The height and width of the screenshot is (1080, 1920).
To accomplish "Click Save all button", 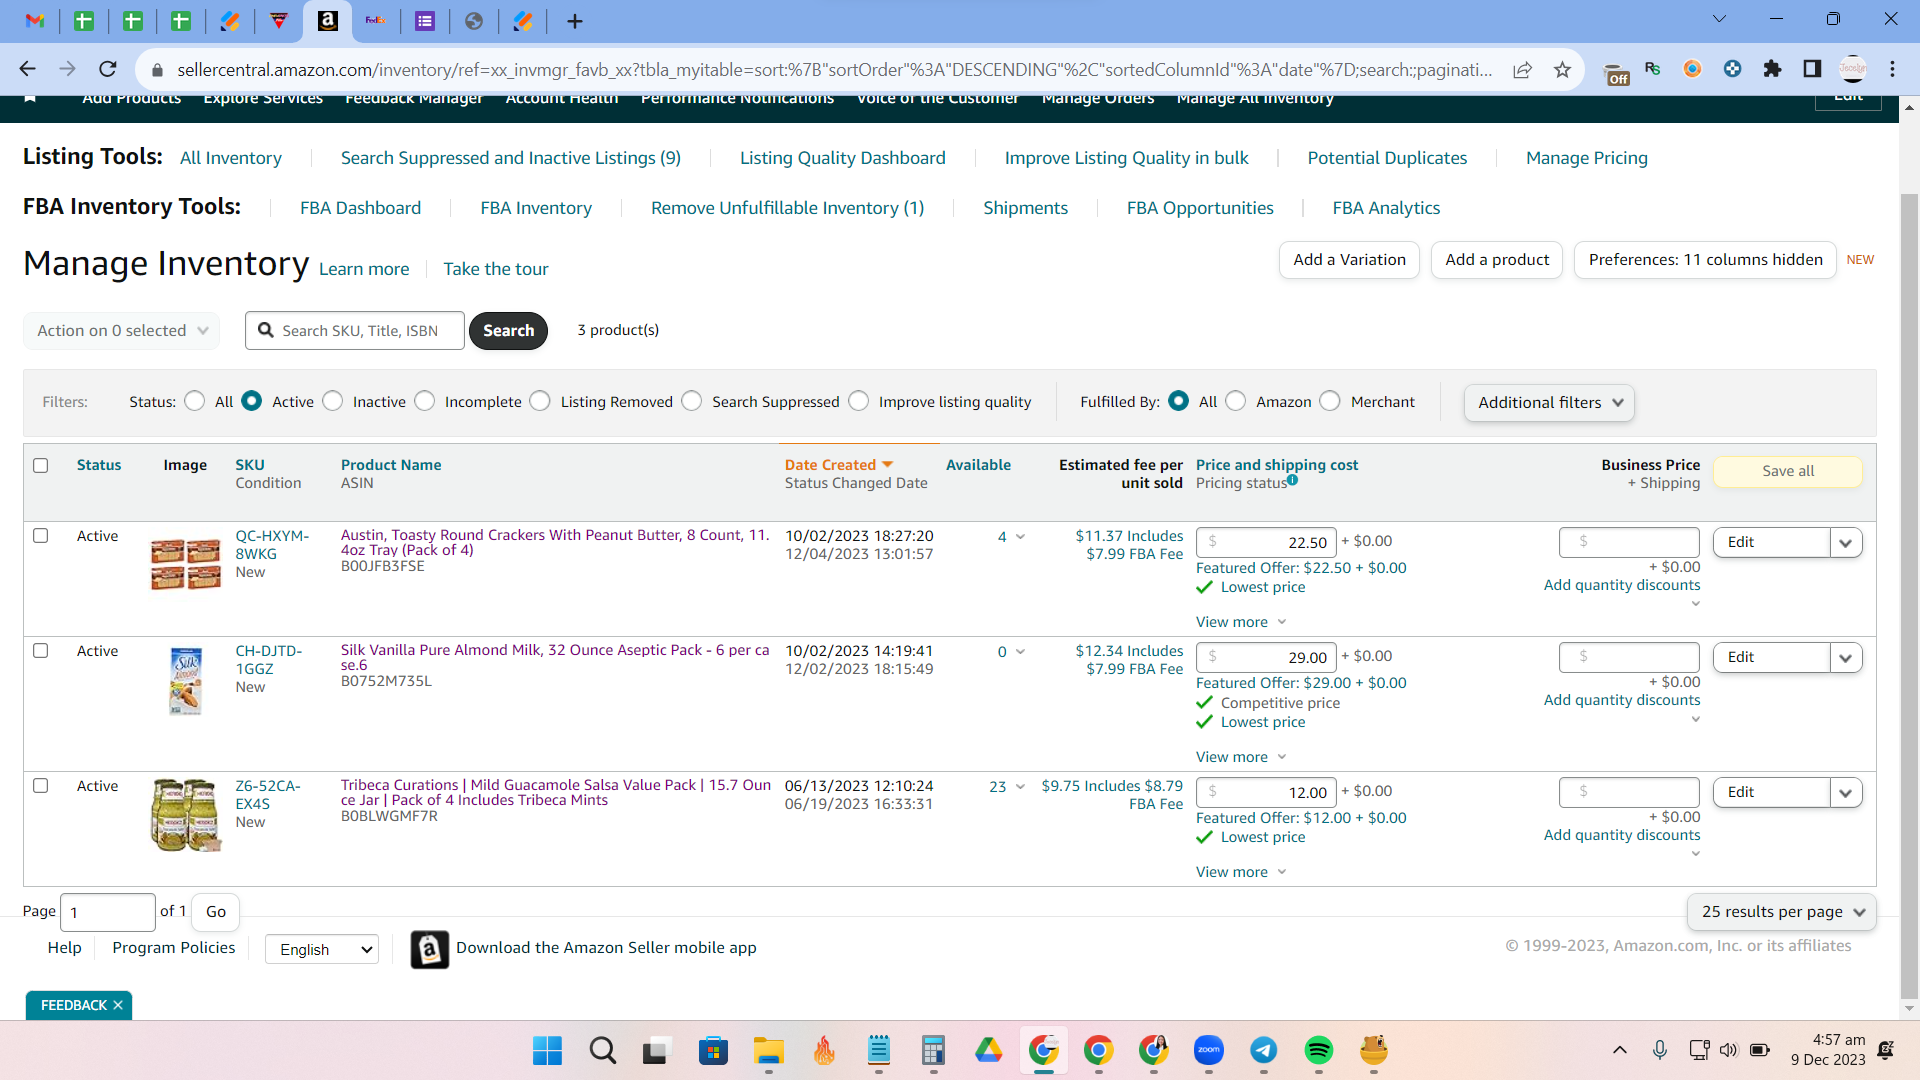I will [x=1788, y=471].
